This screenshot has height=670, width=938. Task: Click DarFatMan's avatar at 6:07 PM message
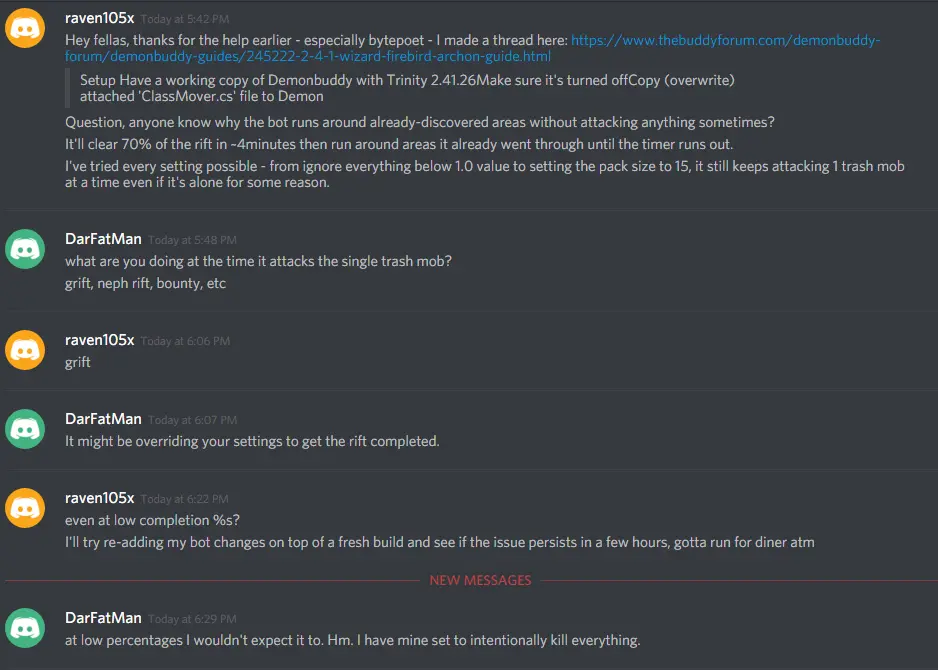[25, 429]
